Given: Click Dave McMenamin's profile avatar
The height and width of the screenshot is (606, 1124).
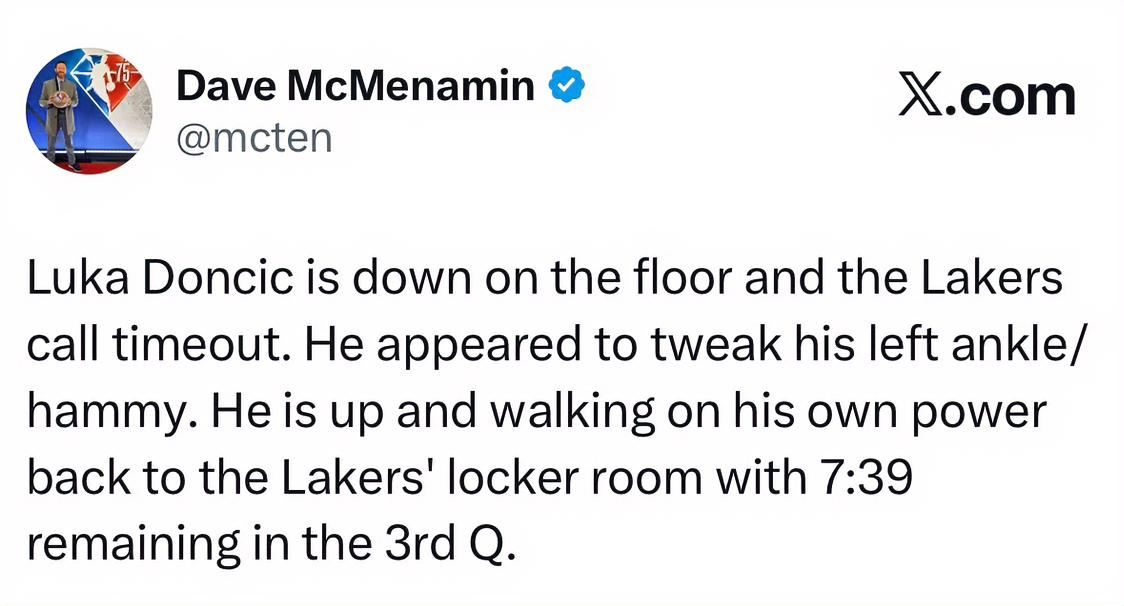Looking at the screenshot, I should pos(89,111).
